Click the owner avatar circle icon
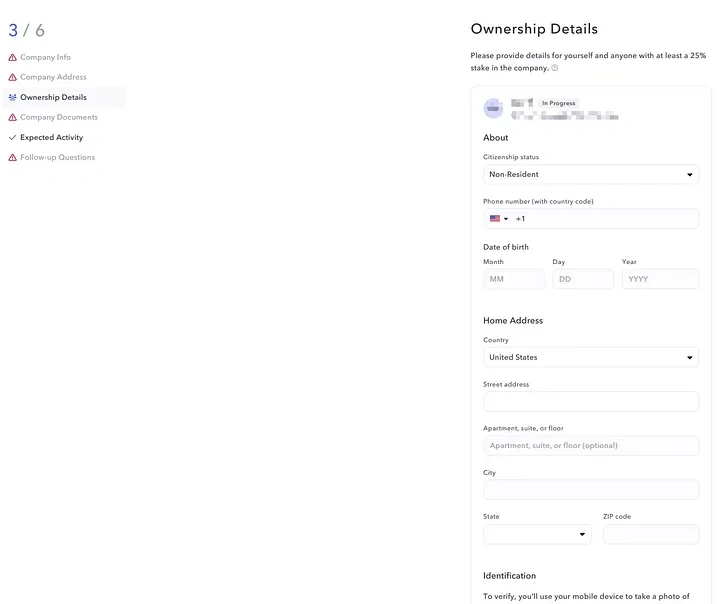 tap(493, 109)
